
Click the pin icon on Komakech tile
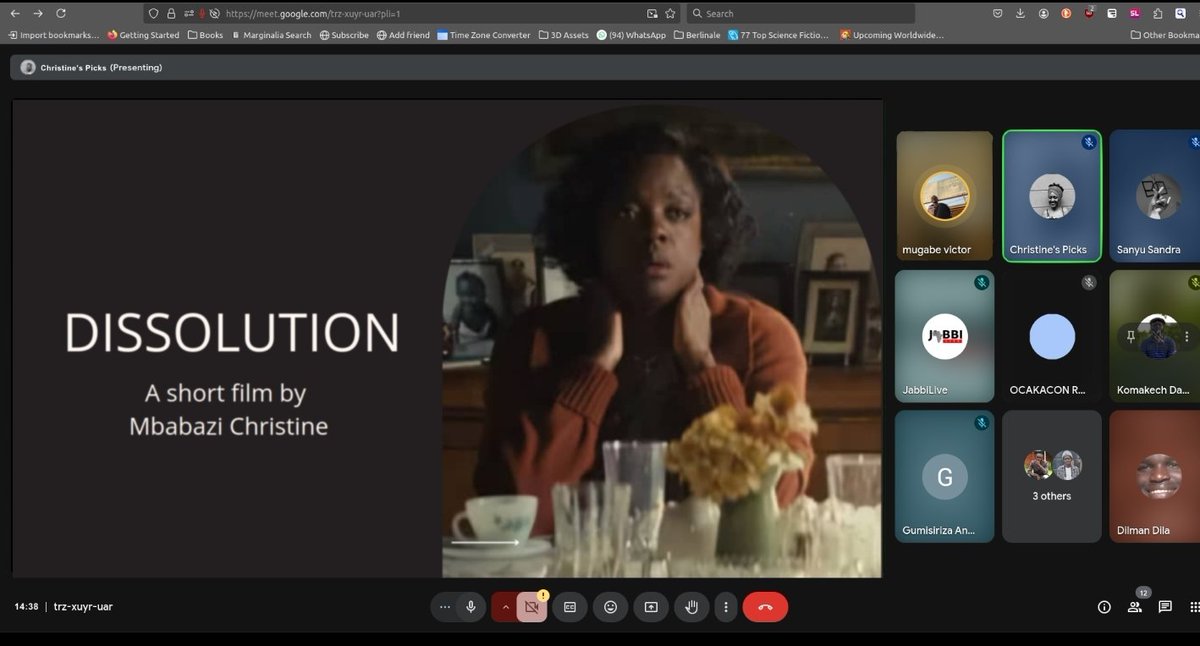point(1130,337)
